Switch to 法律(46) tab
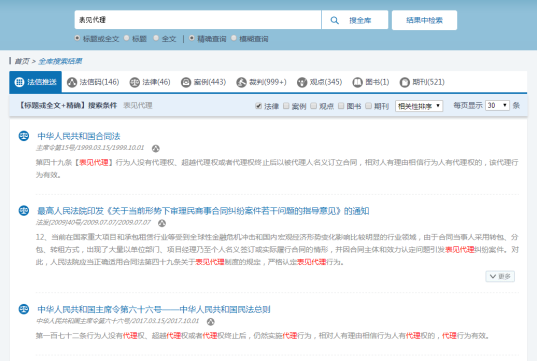 tap(150, 82)
